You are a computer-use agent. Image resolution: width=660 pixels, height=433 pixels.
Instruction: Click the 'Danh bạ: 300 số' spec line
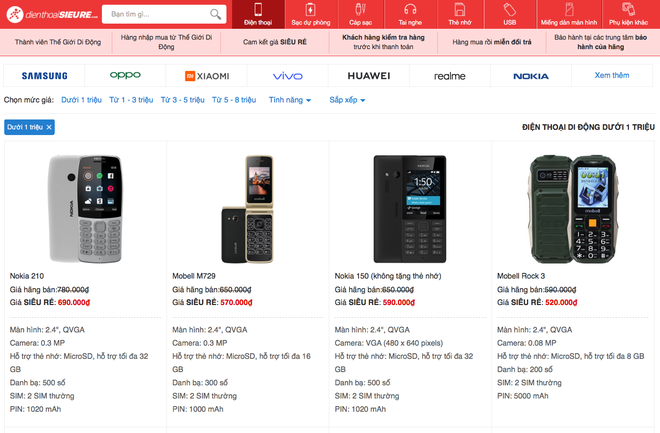click(200, 383)
